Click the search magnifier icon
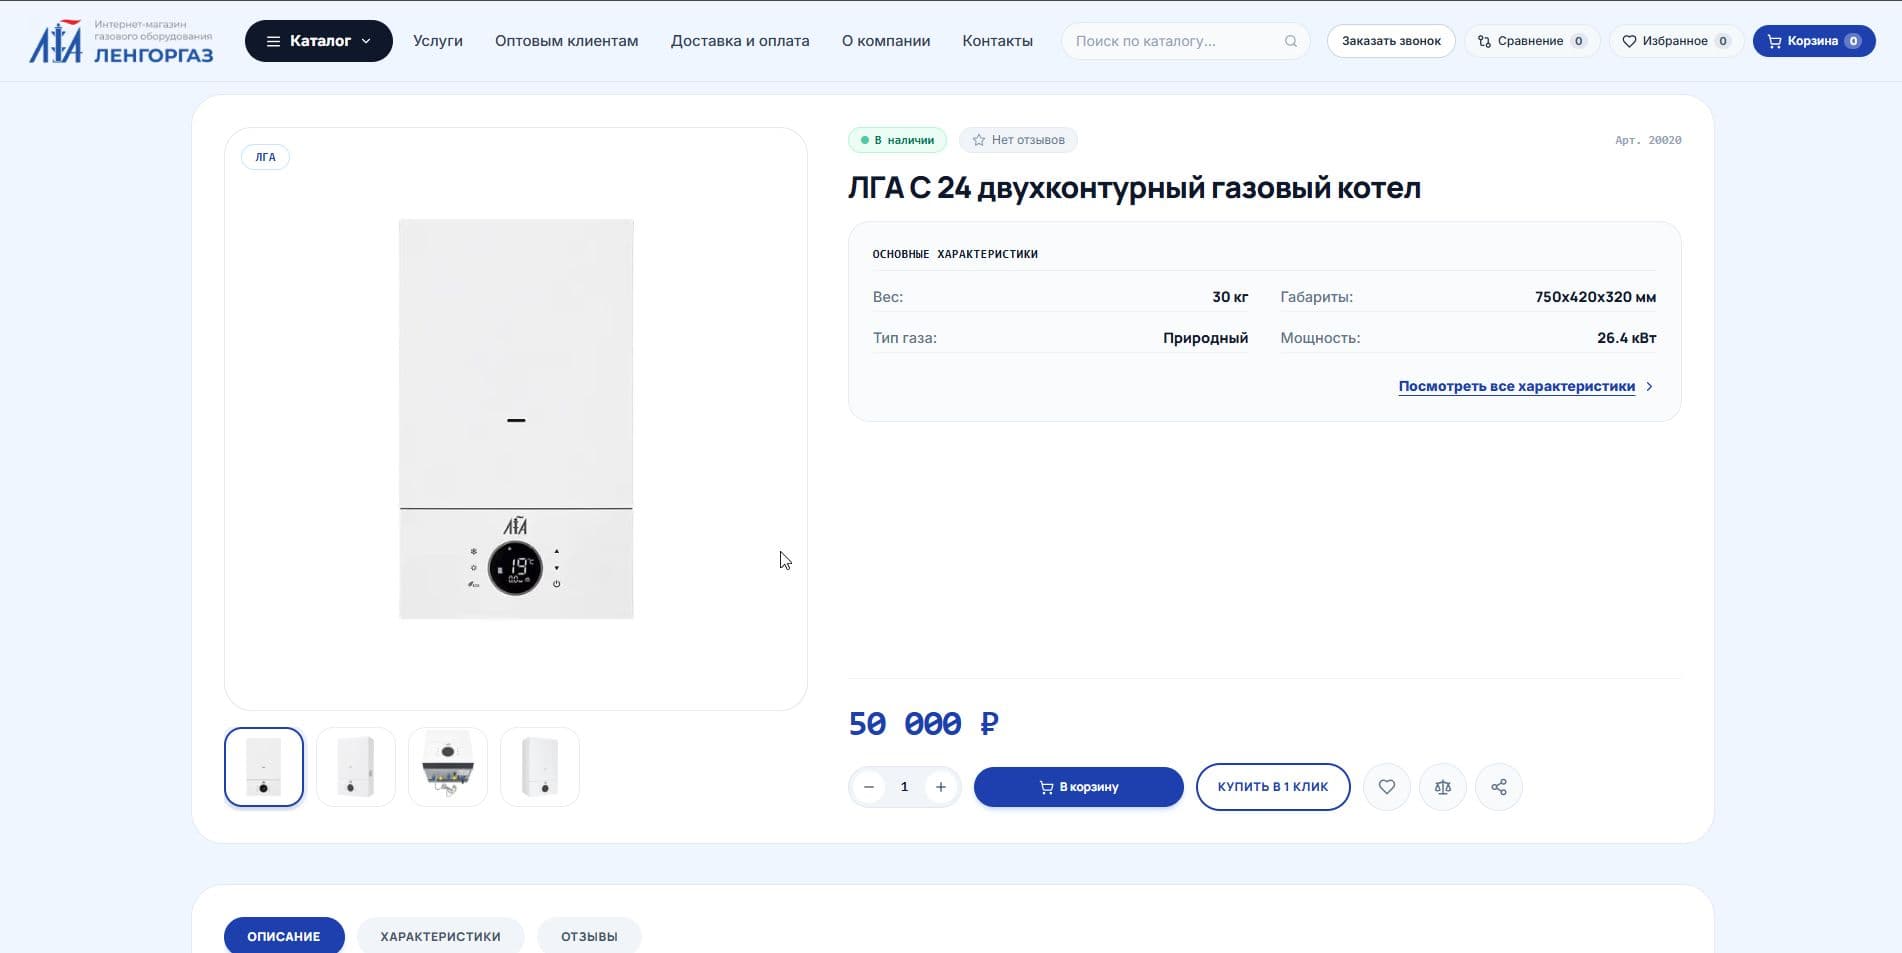Screen dimensions: 1902x953 click(1291, 41)
